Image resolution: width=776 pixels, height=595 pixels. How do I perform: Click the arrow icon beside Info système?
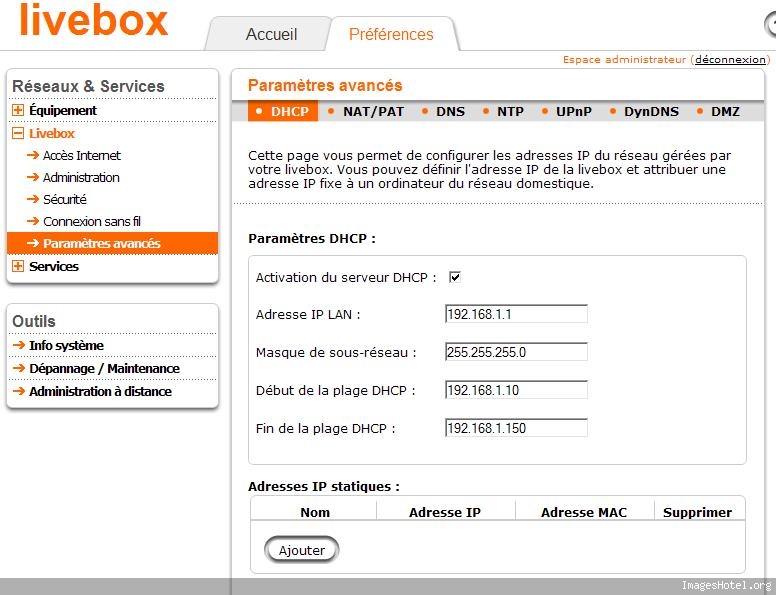pyautogui.click(x=19, y=345)
